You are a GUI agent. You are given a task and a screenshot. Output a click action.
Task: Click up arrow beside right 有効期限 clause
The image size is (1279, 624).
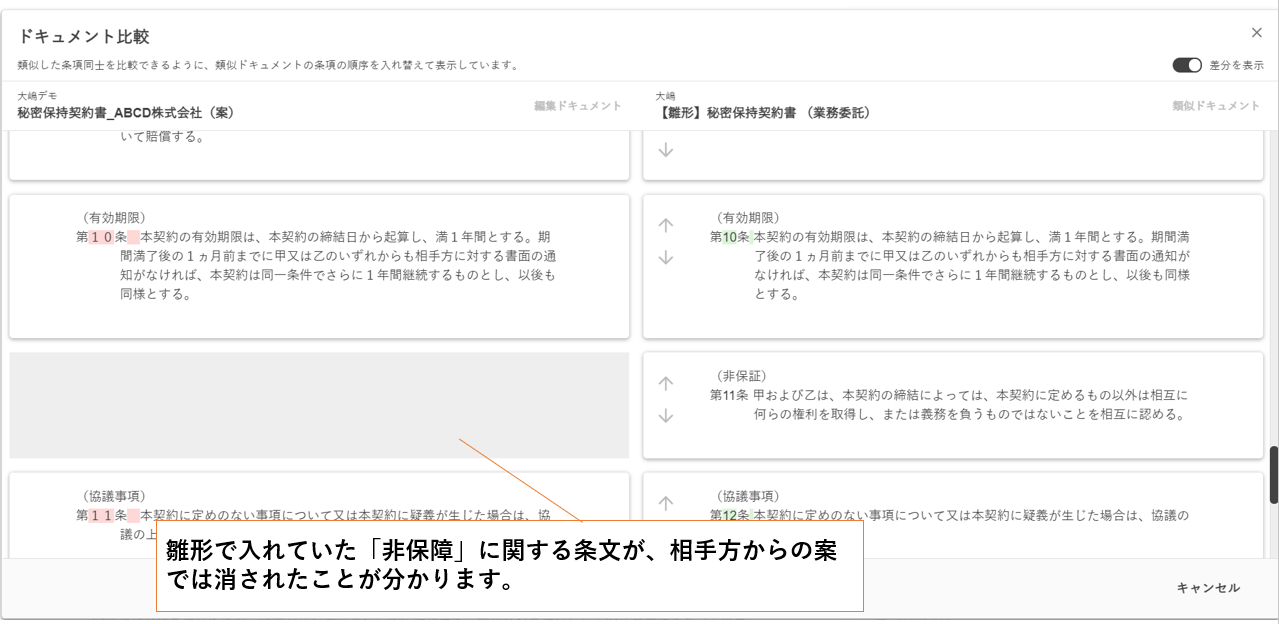[x=666, y=226]
